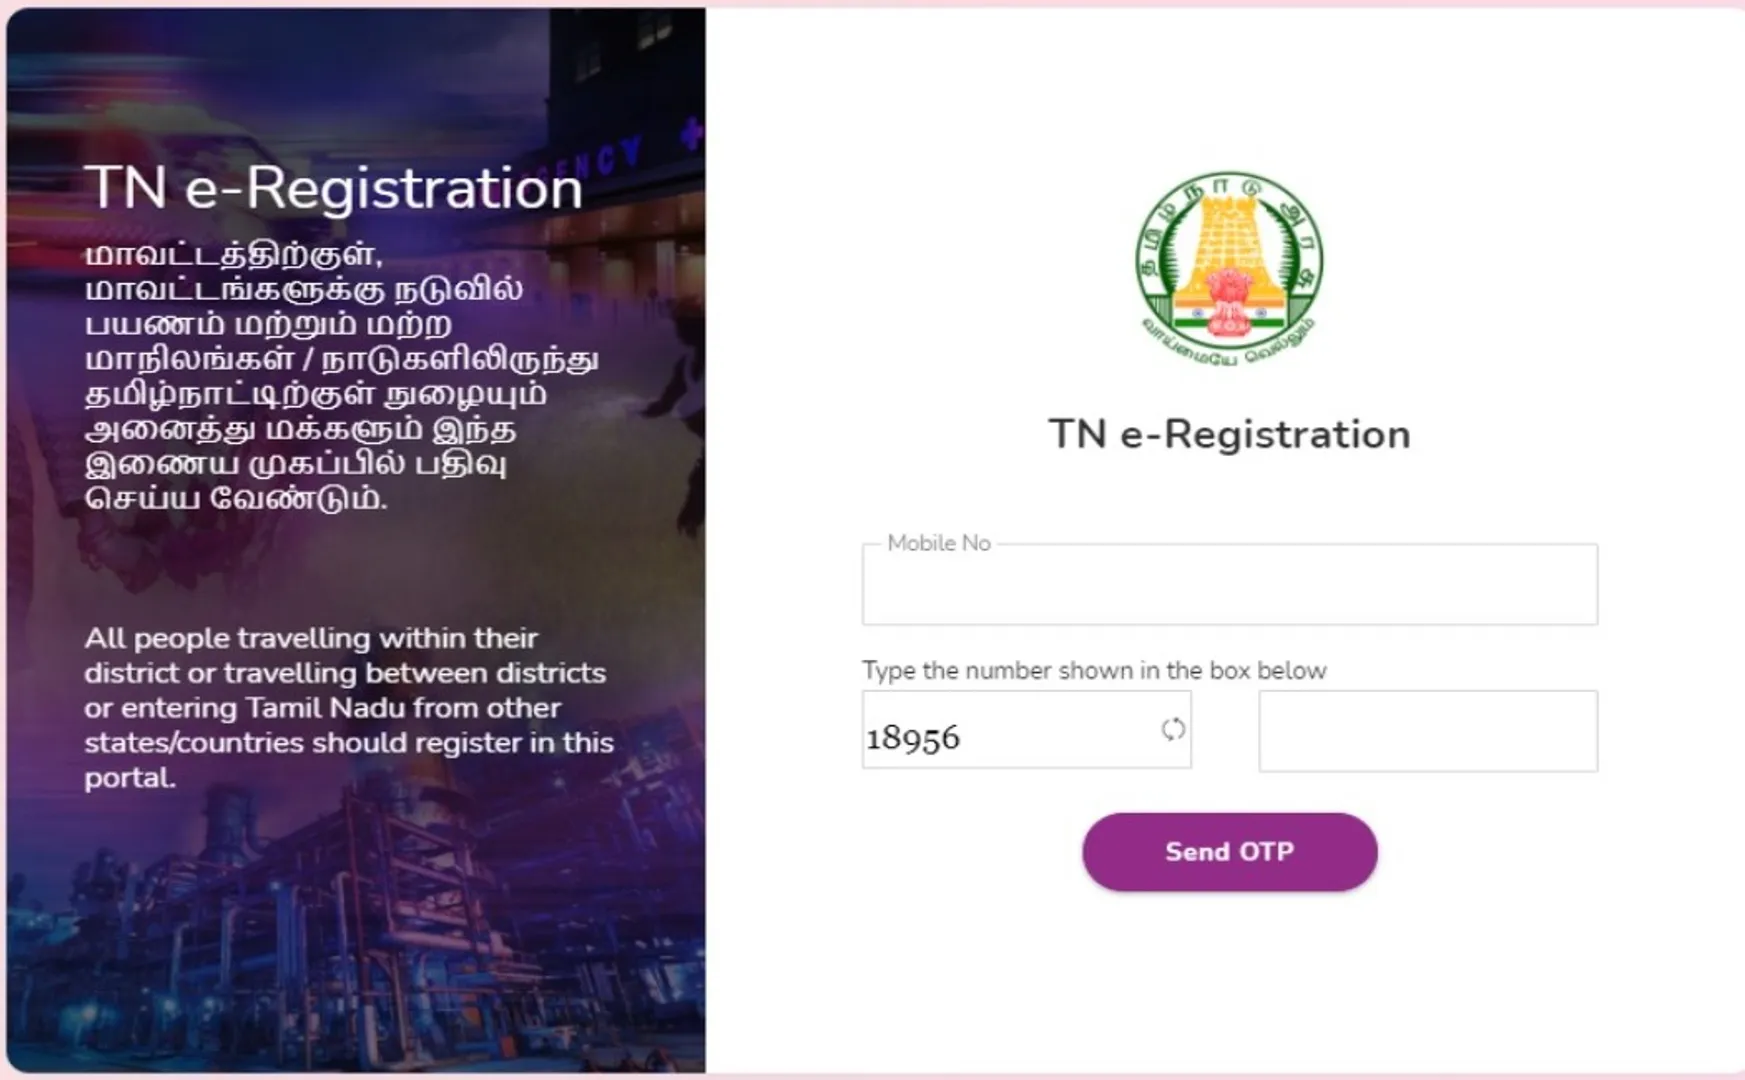Send OTP to the mobile number
1745x1080 pixels.
tap(1230, 852)
